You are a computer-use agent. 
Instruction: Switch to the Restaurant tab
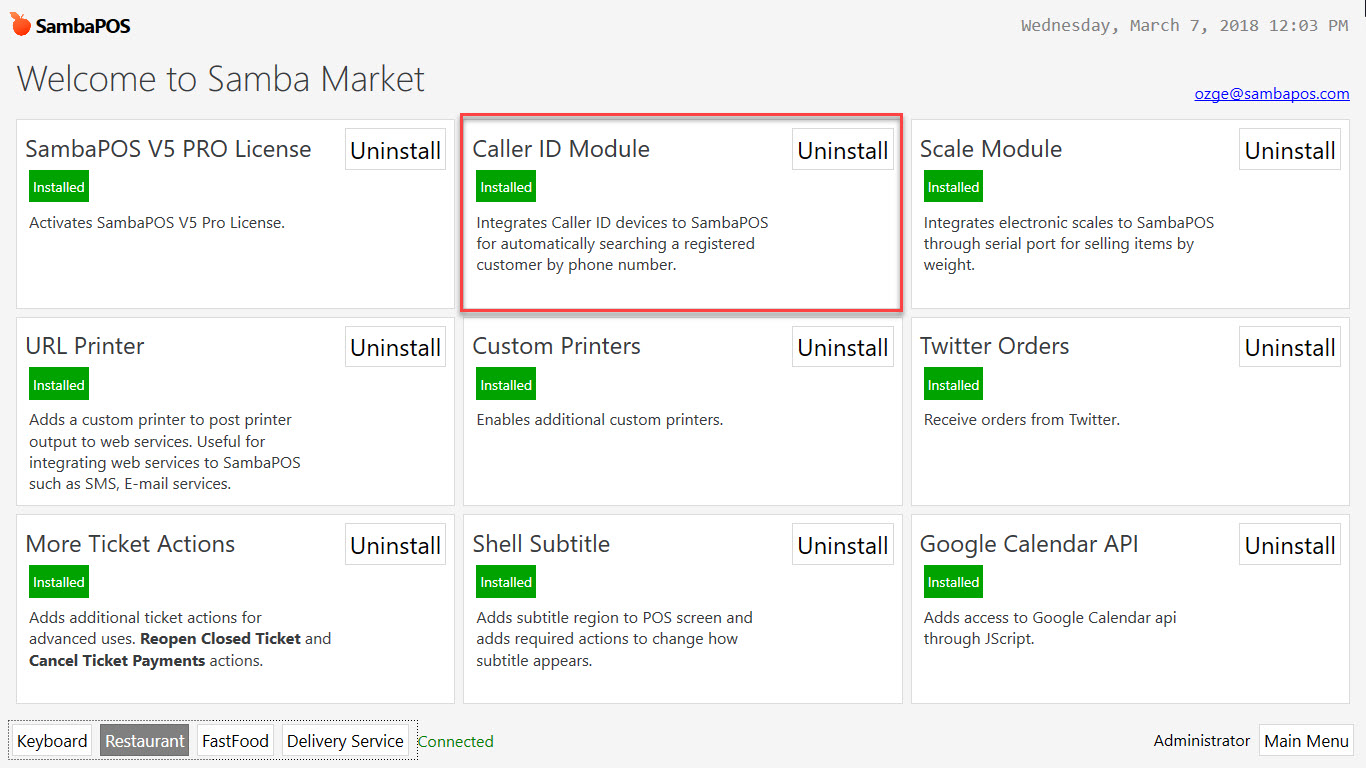pyautogui.click(x=144, y=740)
